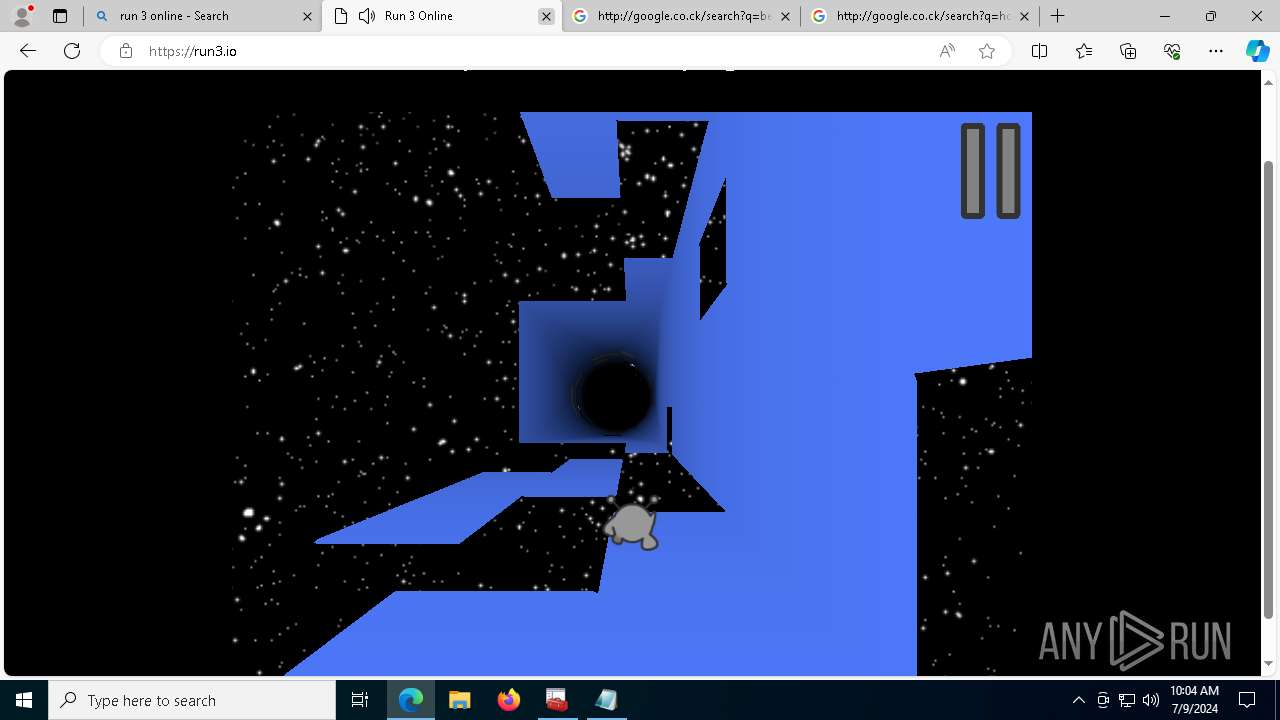Add this page to favorites
This screenshot has height=720, width=1280.
pyautogui.click(x=987, y=51)
